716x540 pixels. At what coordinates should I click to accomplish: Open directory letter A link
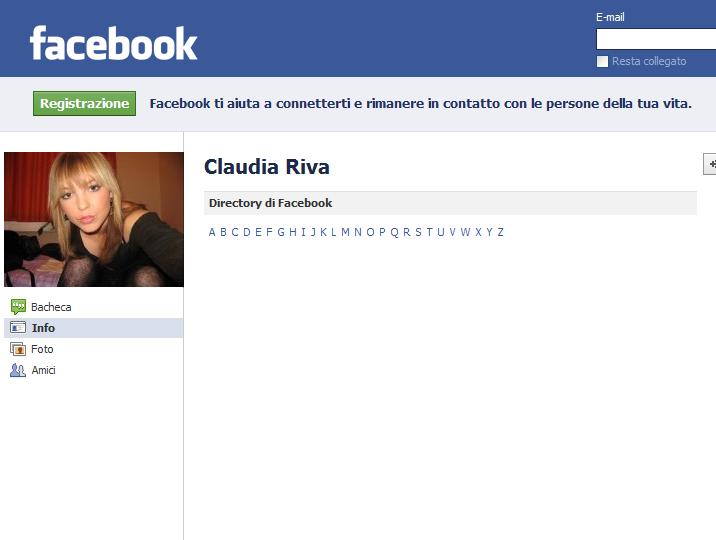[x=212, y=232]
